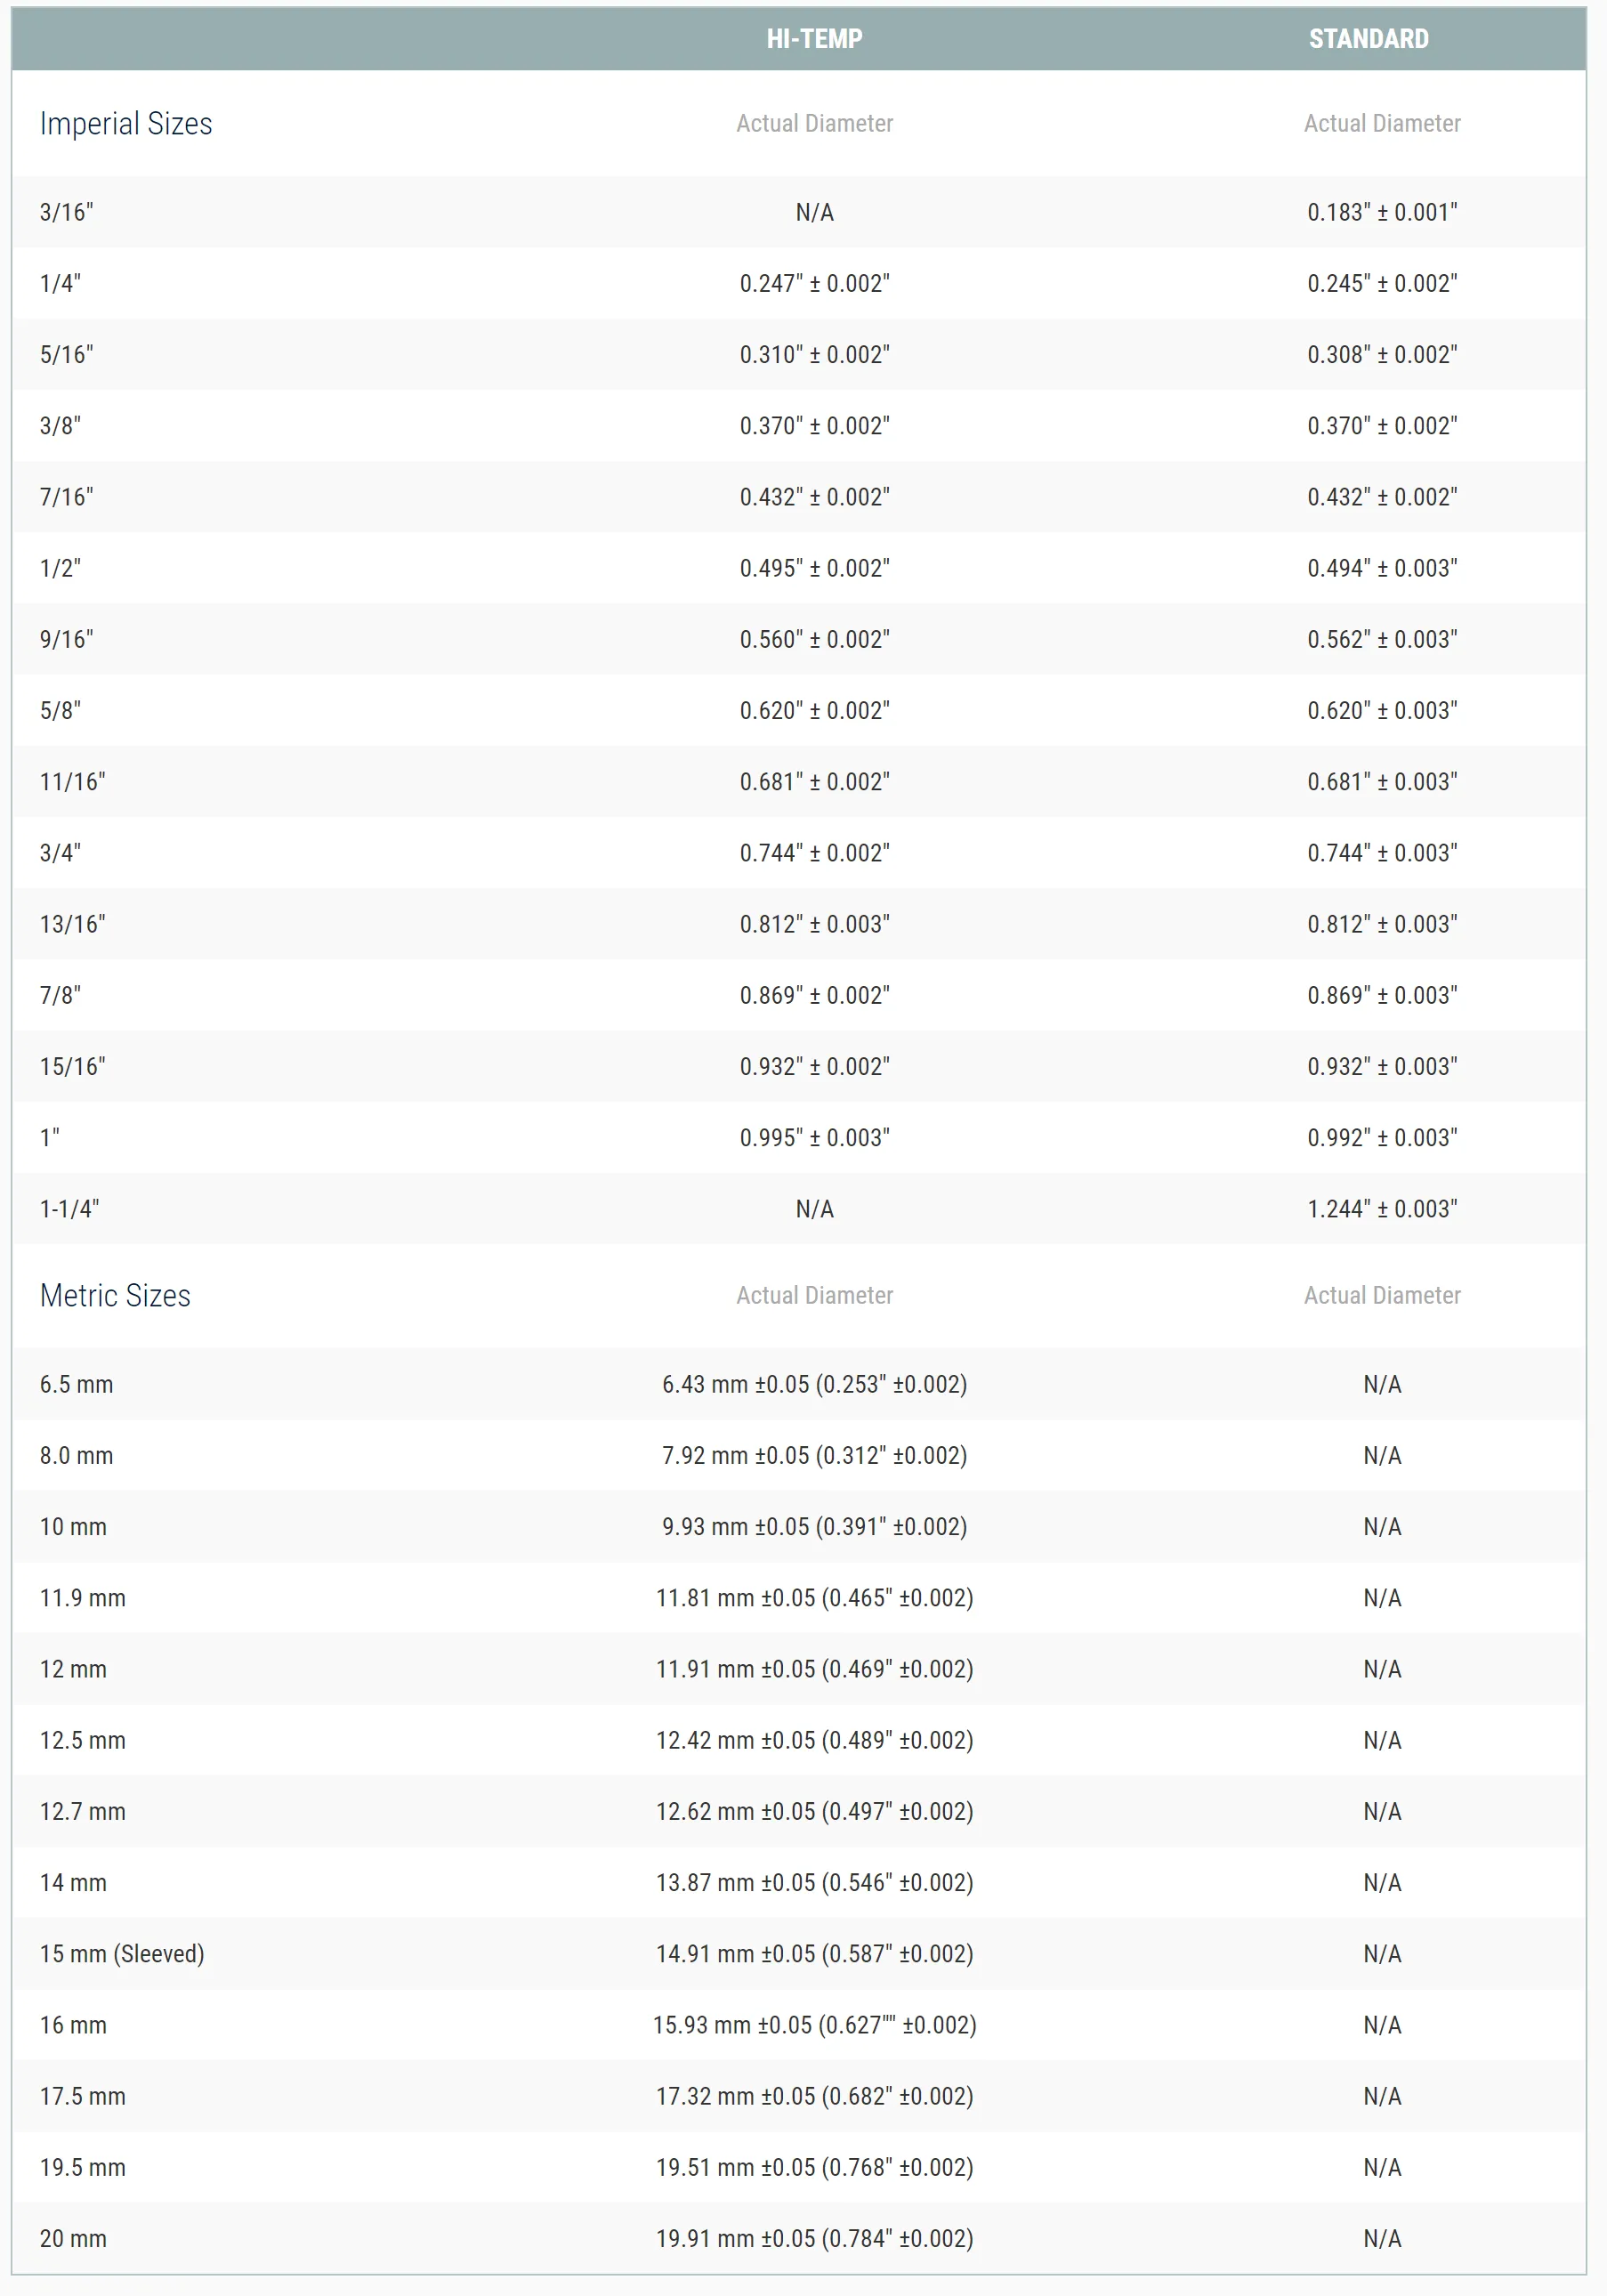Screen dimensions: 1607x2296
Task: Select the Imperial Sizes section heading
Action: 126,123
